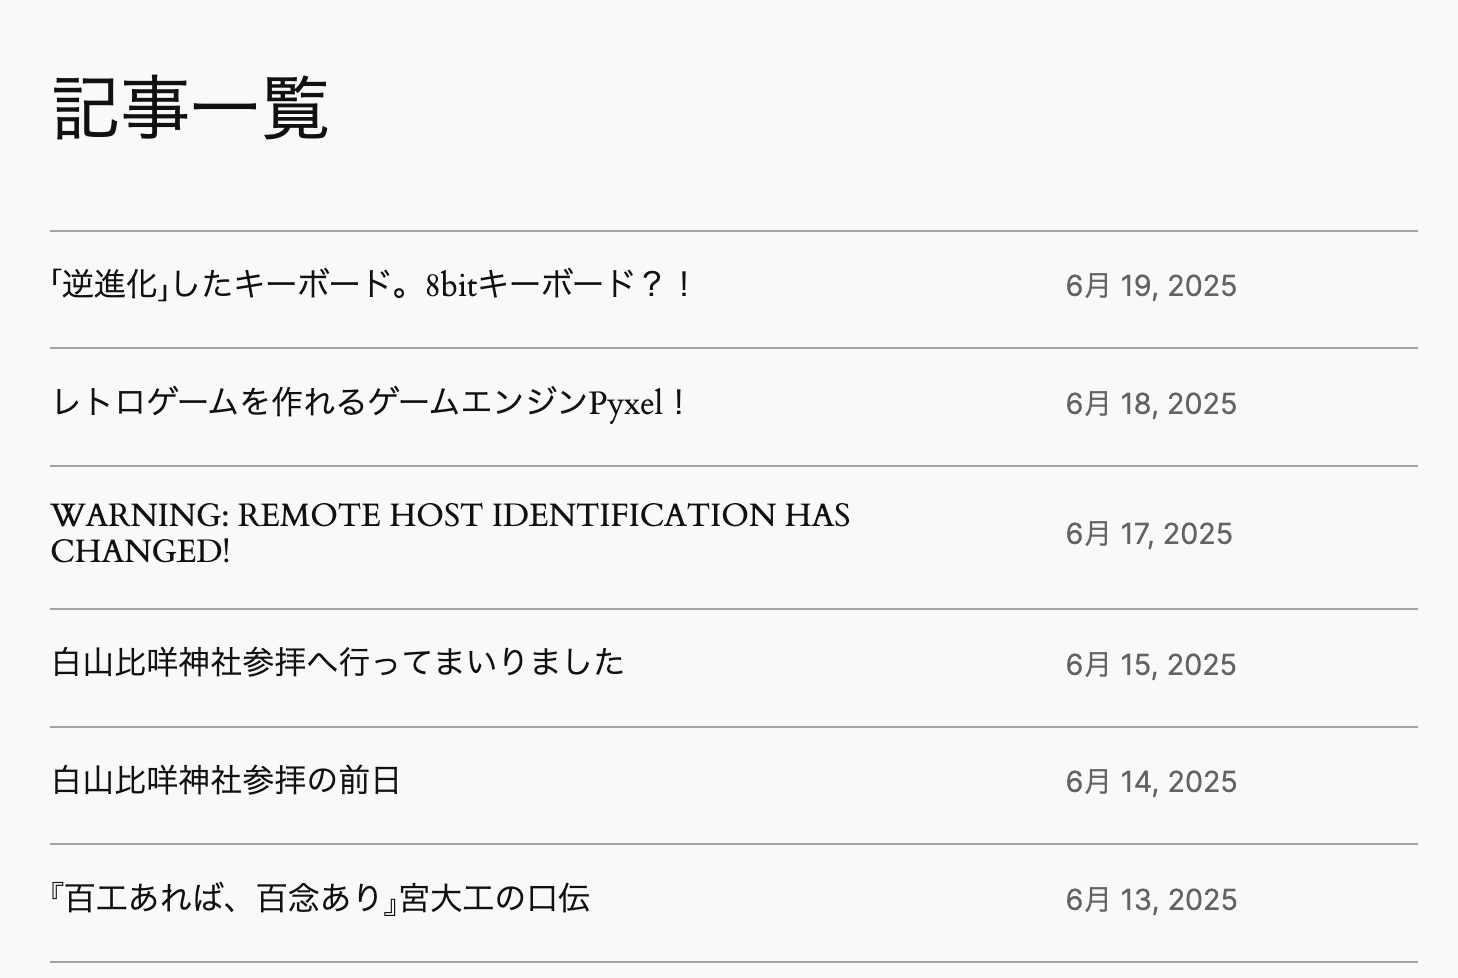Click the bottom divider below the 宮大工の口伝 row

[x=733, y=962]
